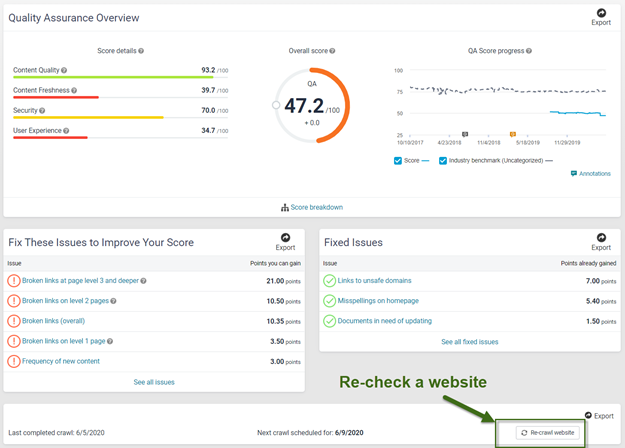Click the Score breakdown hierarchy icon
The height and width of the screenshot is (448, 625).
coord(285,208)
